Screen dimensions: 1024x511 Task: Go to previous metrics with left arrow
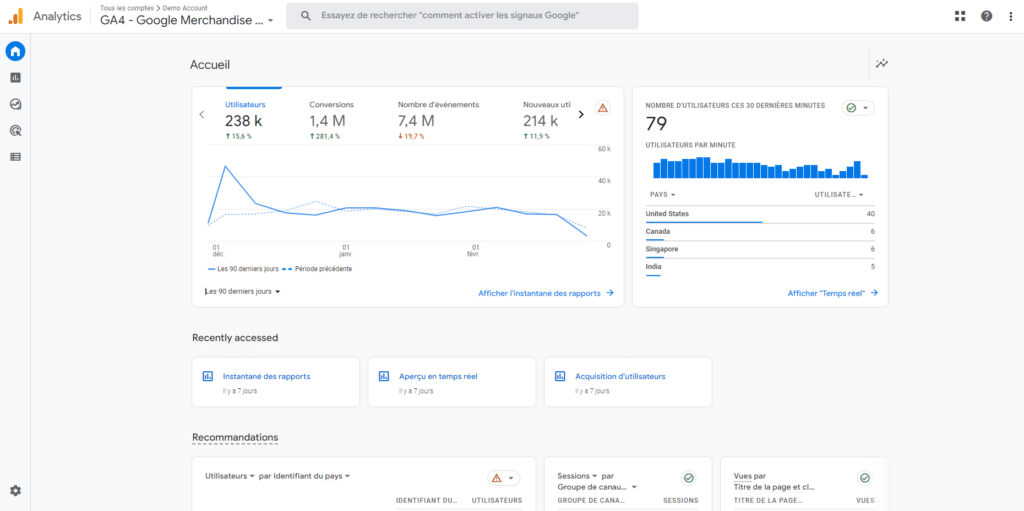pos(202,114)
